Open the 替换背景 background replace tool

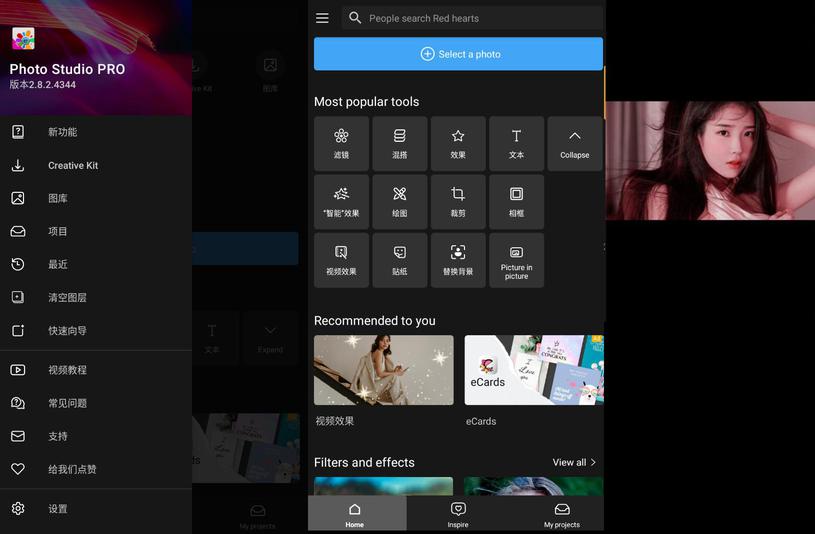click(458, 260)
